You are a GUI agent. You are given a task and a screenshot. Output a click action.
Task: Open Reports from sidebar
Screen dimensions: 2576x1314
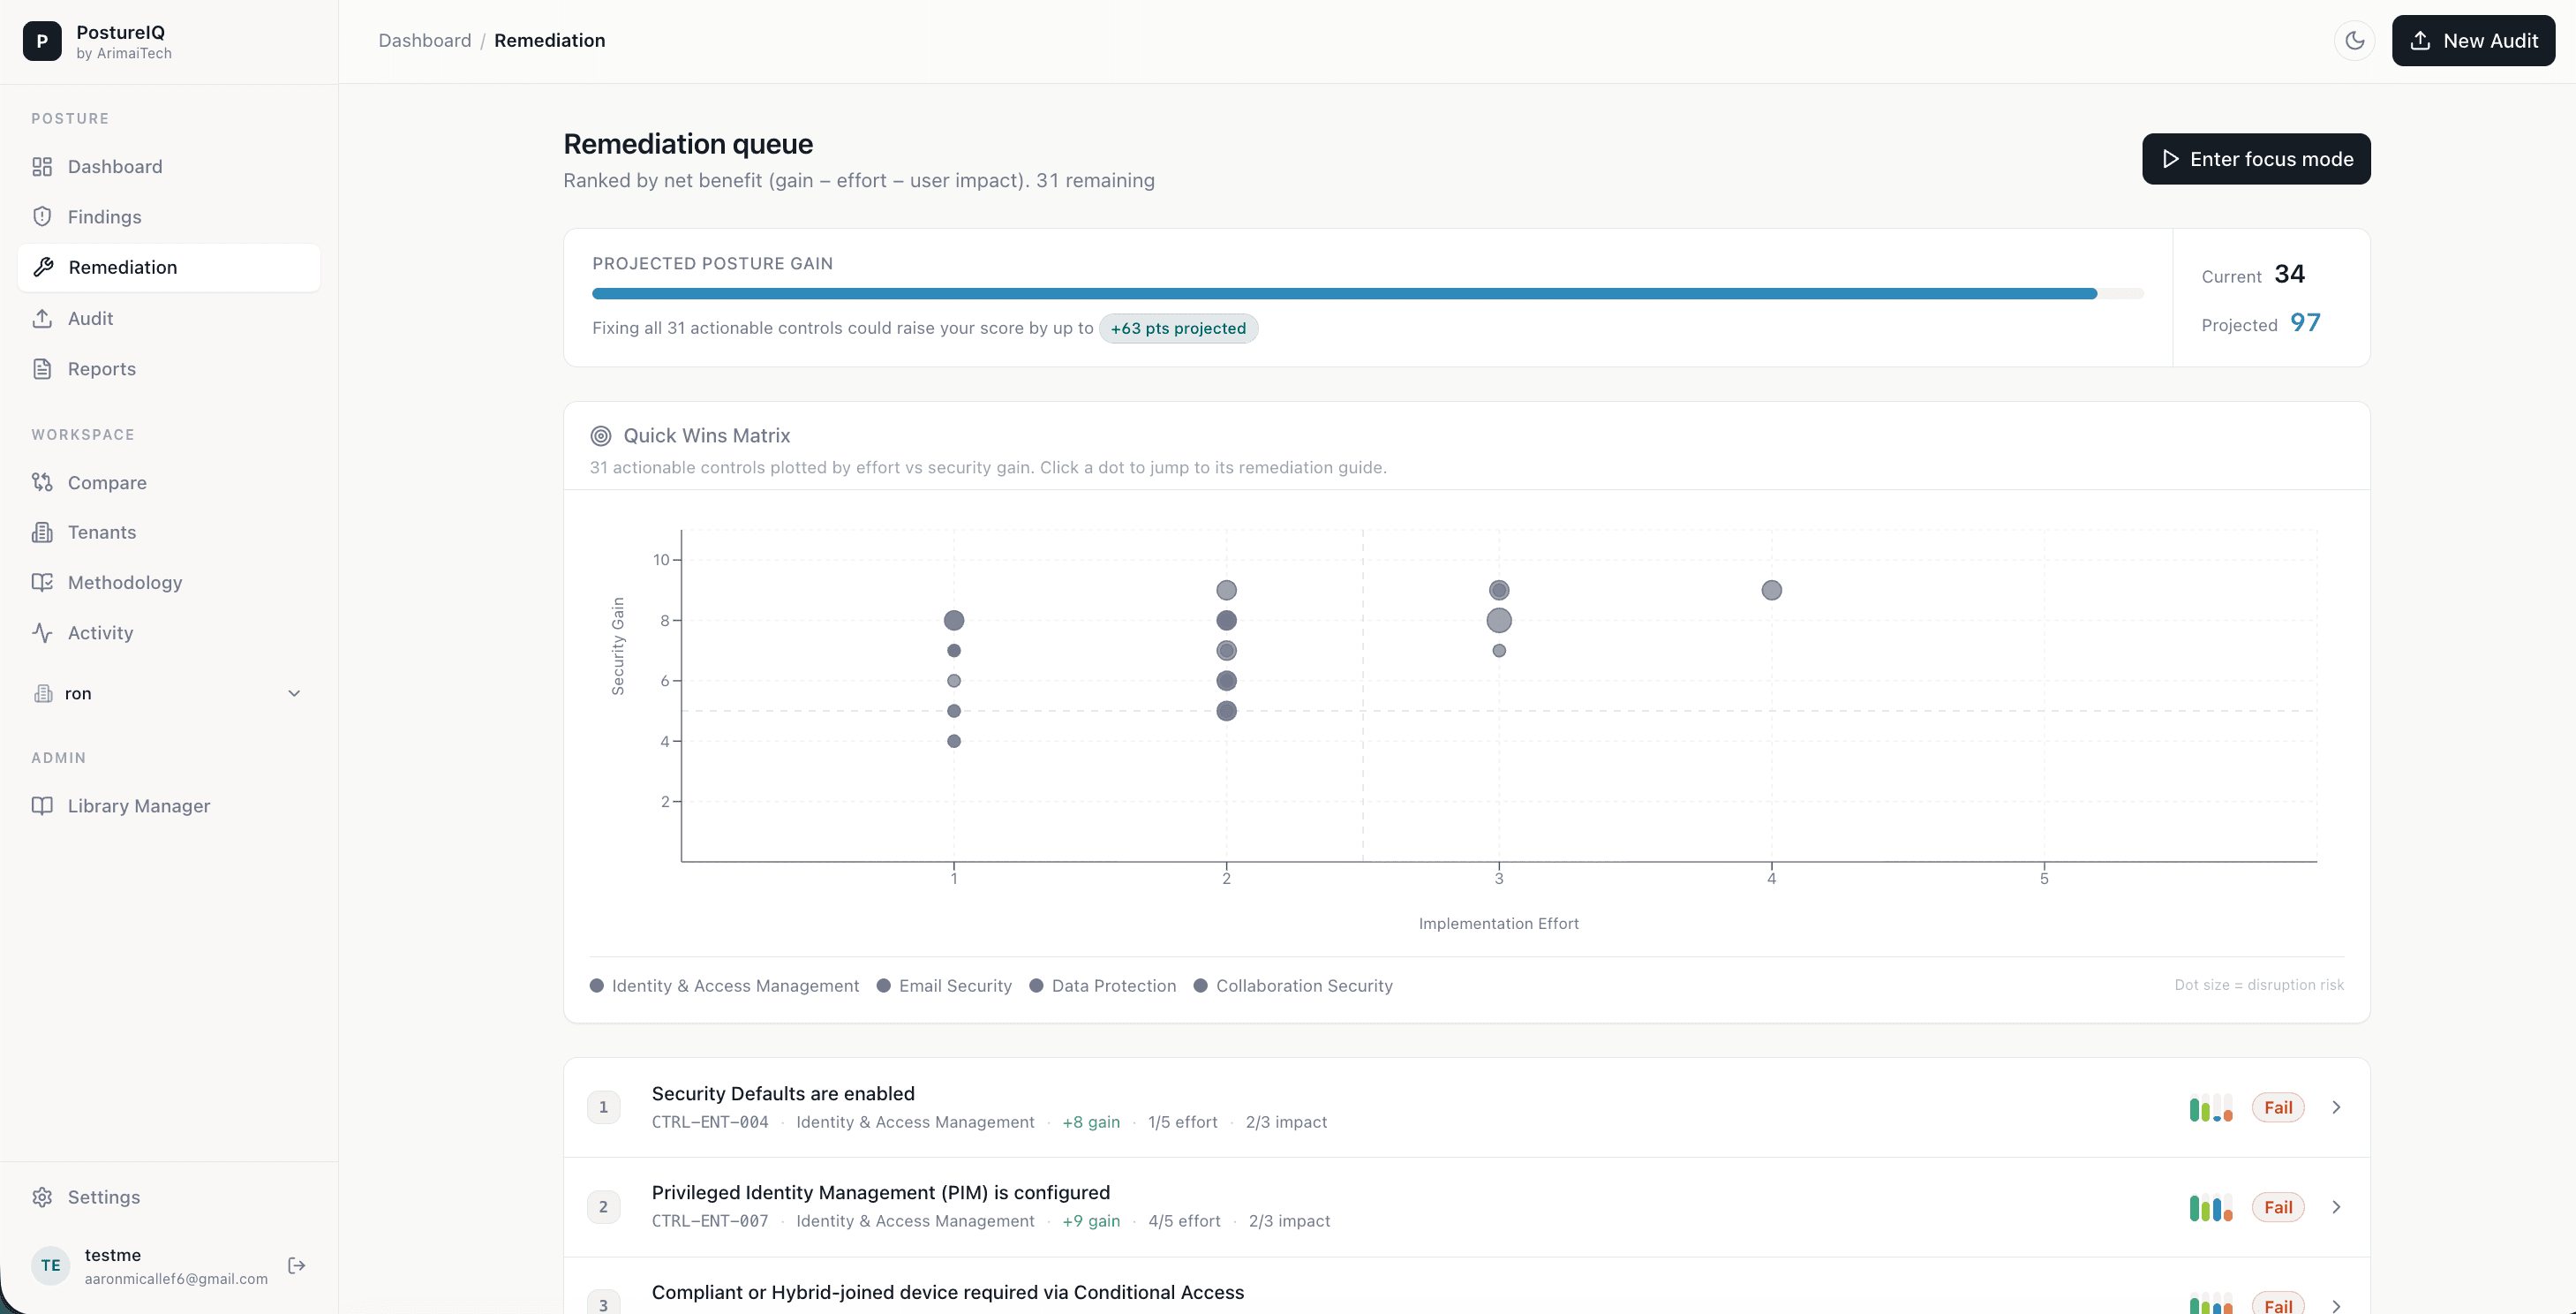[x=168, y=368]
